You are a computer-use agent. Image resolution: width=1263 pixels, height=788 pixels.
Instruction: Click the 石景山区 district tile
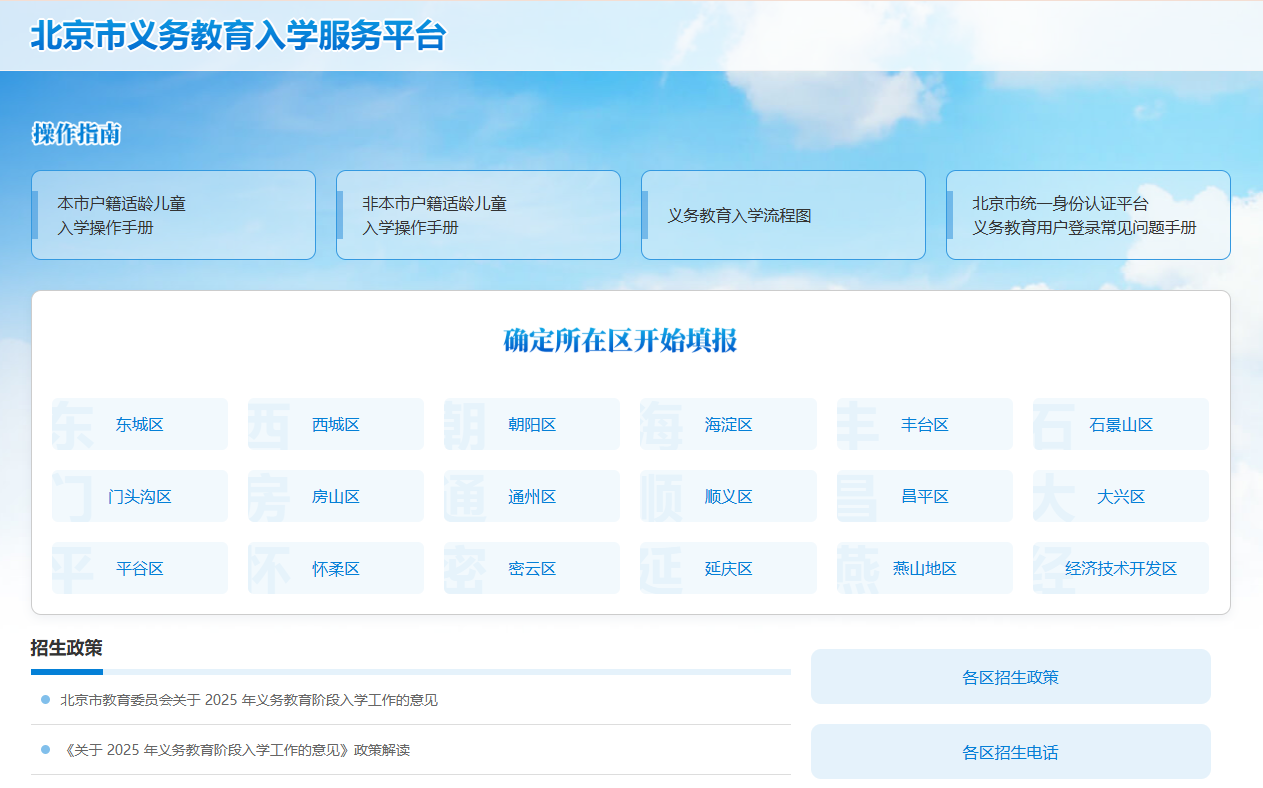coord(1121,425)
